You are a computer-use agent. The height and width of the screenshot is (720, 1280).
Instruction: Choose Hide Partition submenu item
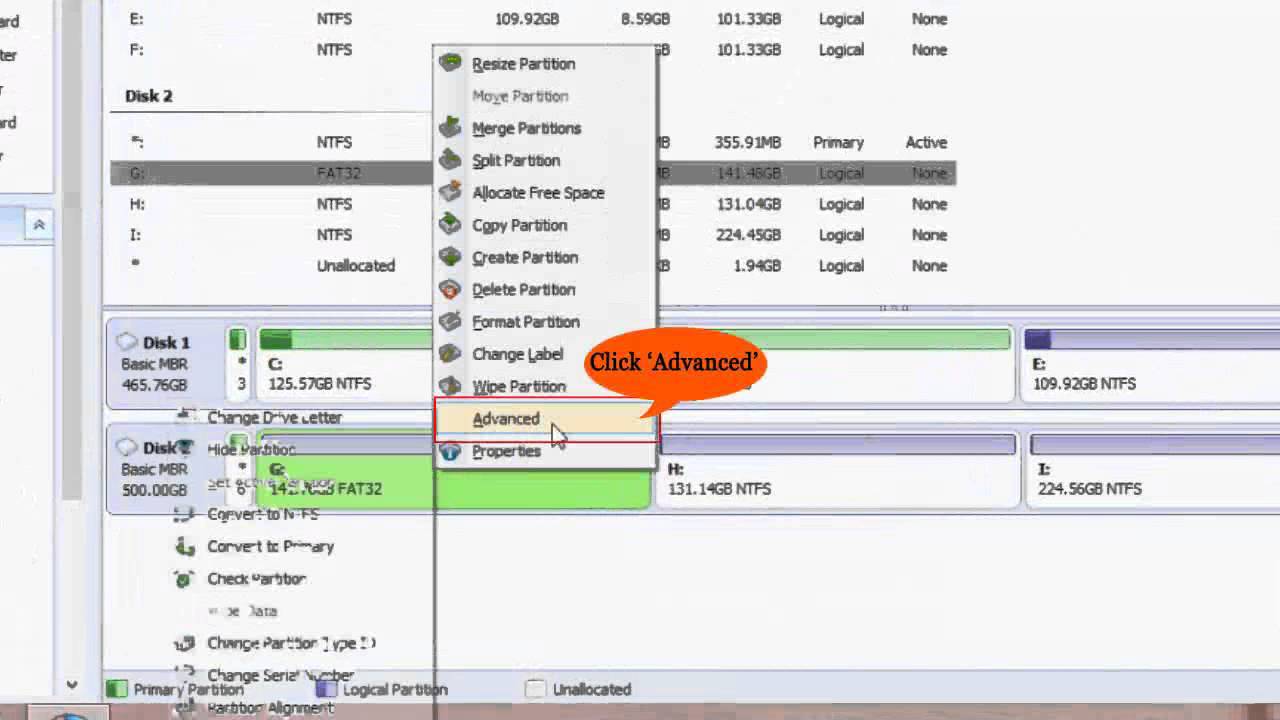251,450
